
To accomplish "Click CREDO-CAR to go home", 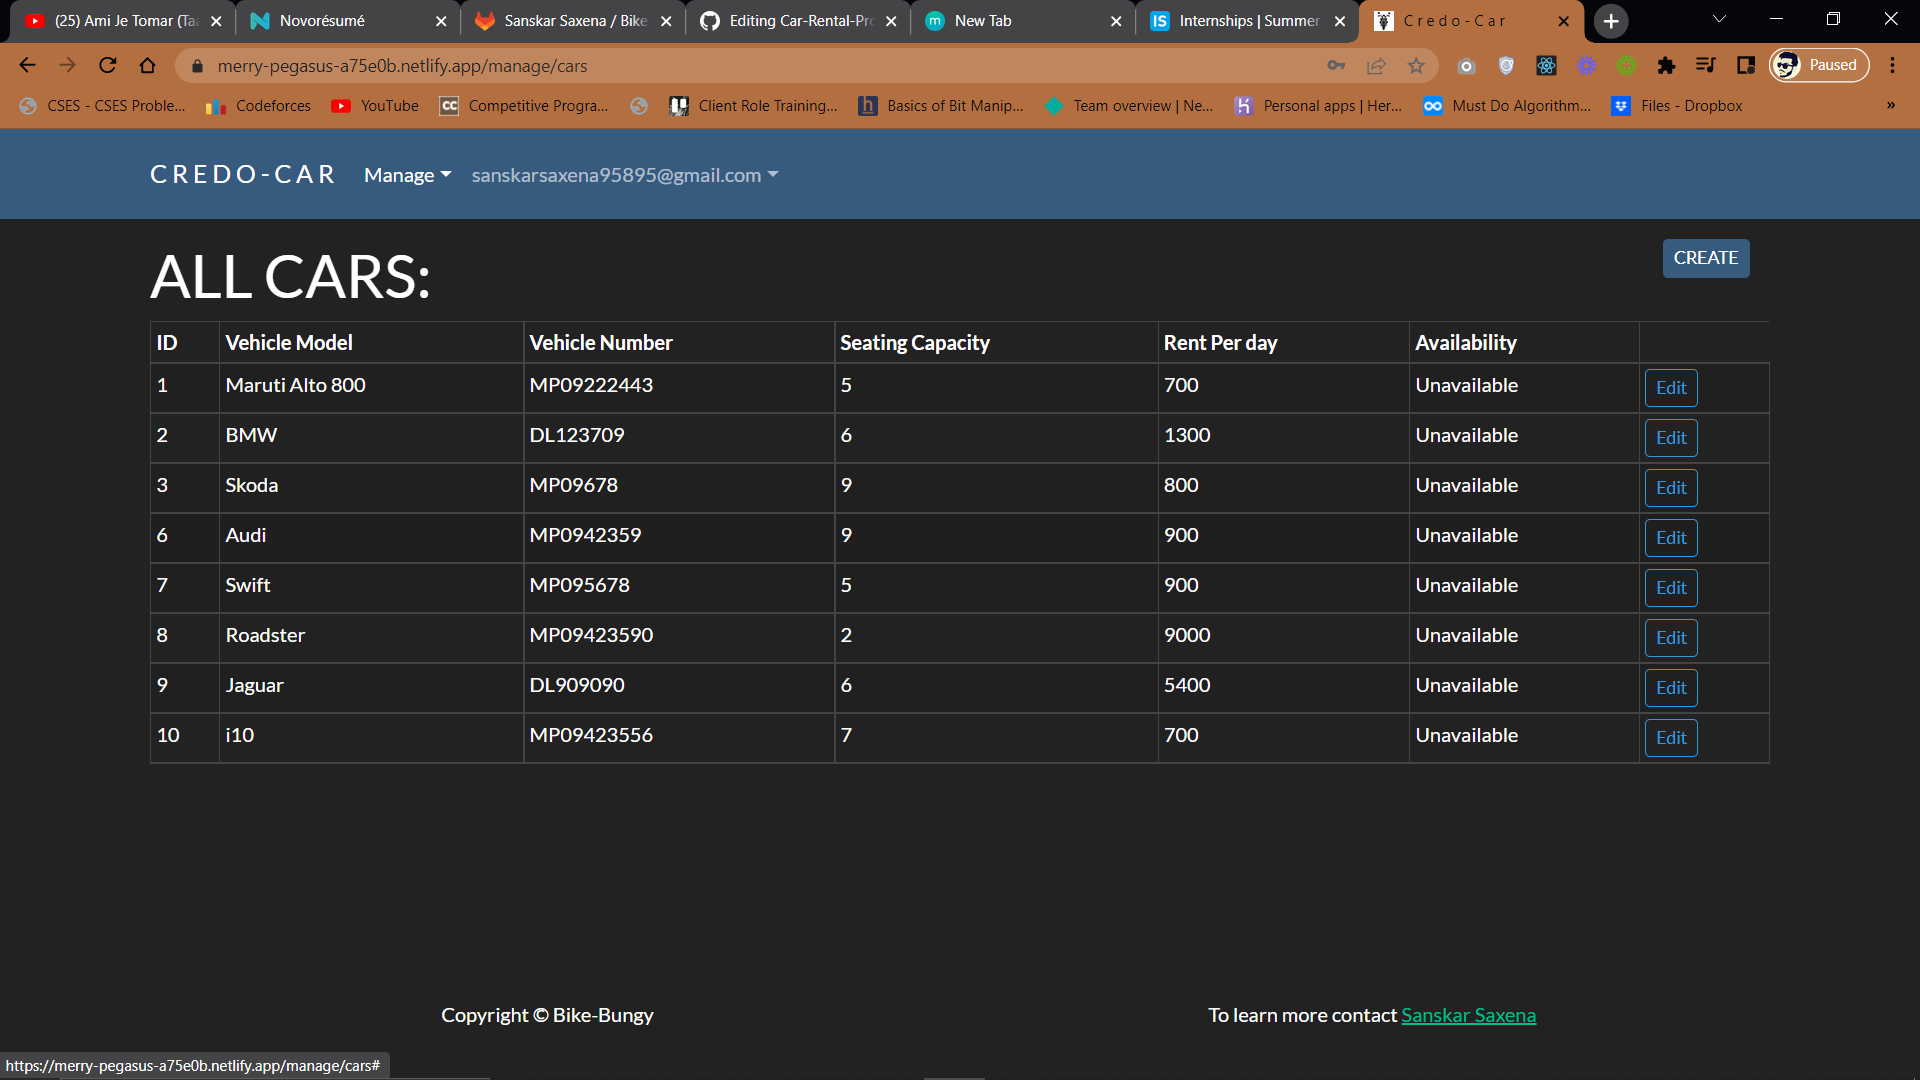I will pos(242,174).
